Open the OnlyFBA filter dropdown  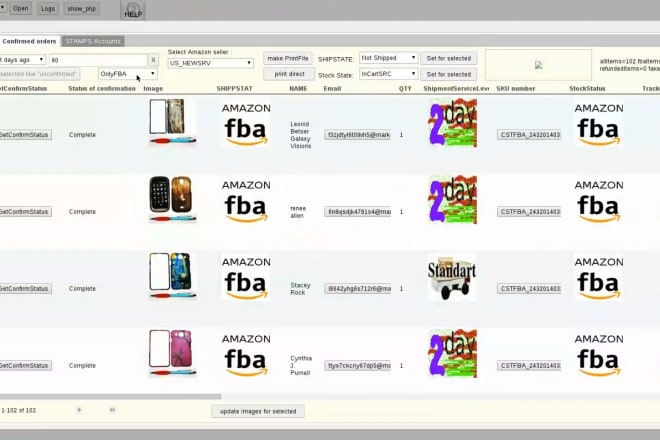[x=128, y=74]
